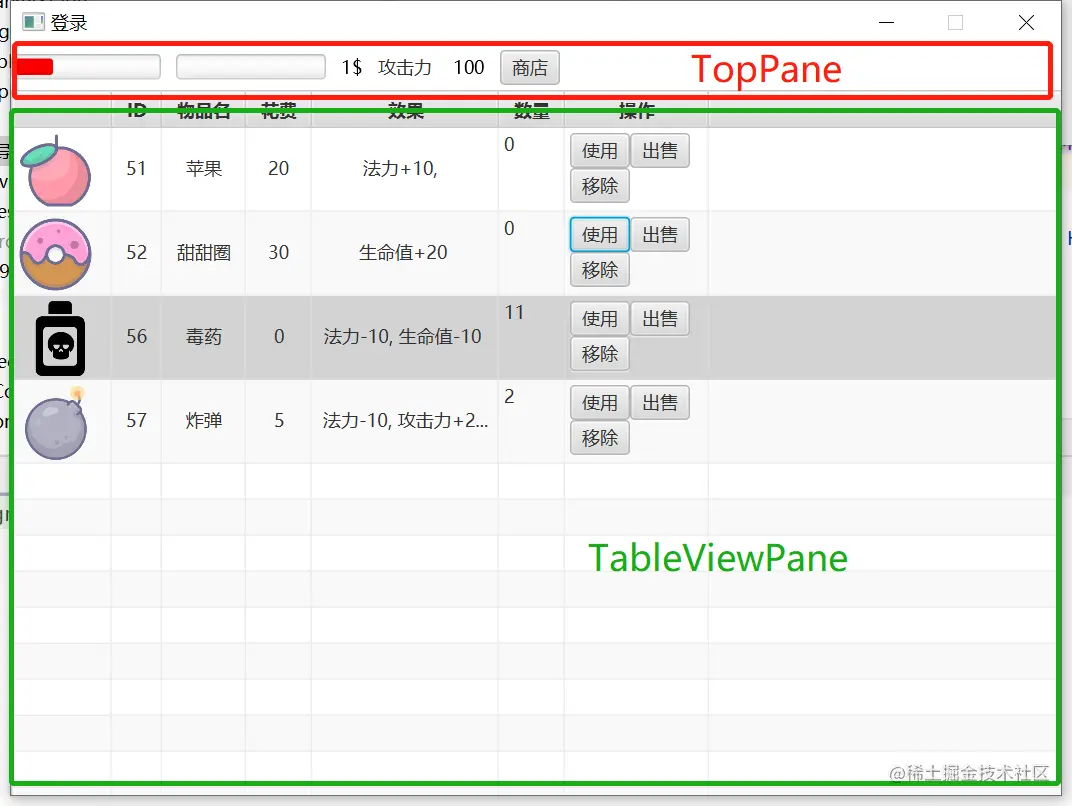Click the window app icon beside 登录
Viewport: 1072px width, 806px height.
[x=34, y=23]
